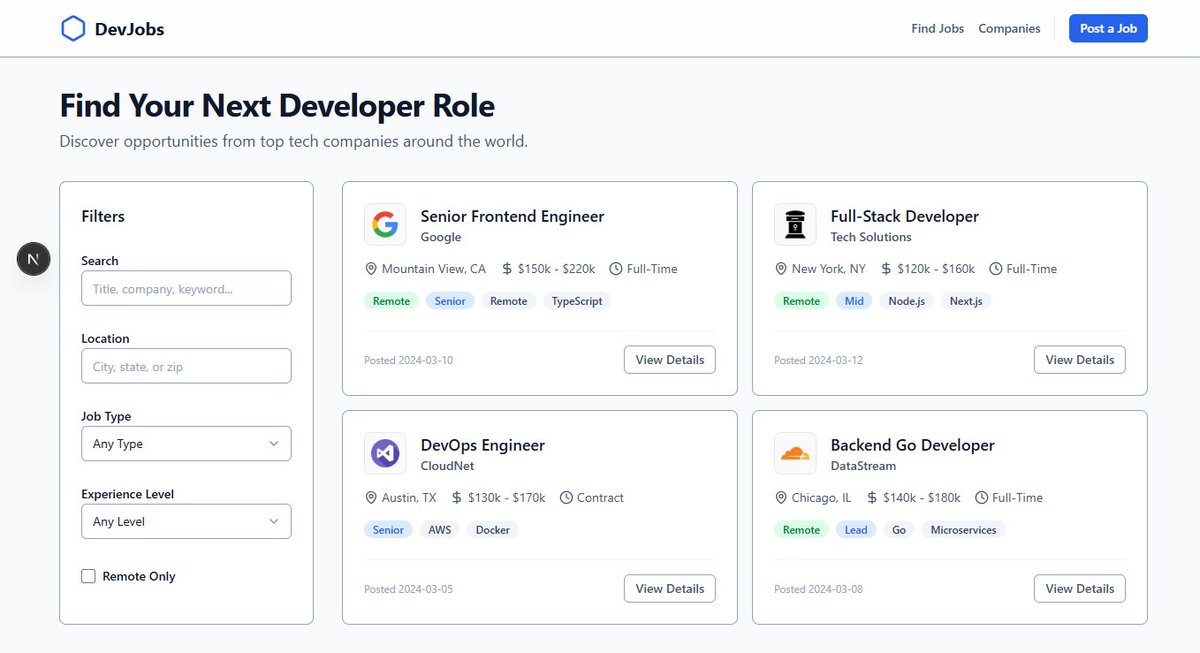Viewport: 1200px width, 653px height.
Task: Click the dollar icon beside $150k - $220k
Action: click(507, 269)
